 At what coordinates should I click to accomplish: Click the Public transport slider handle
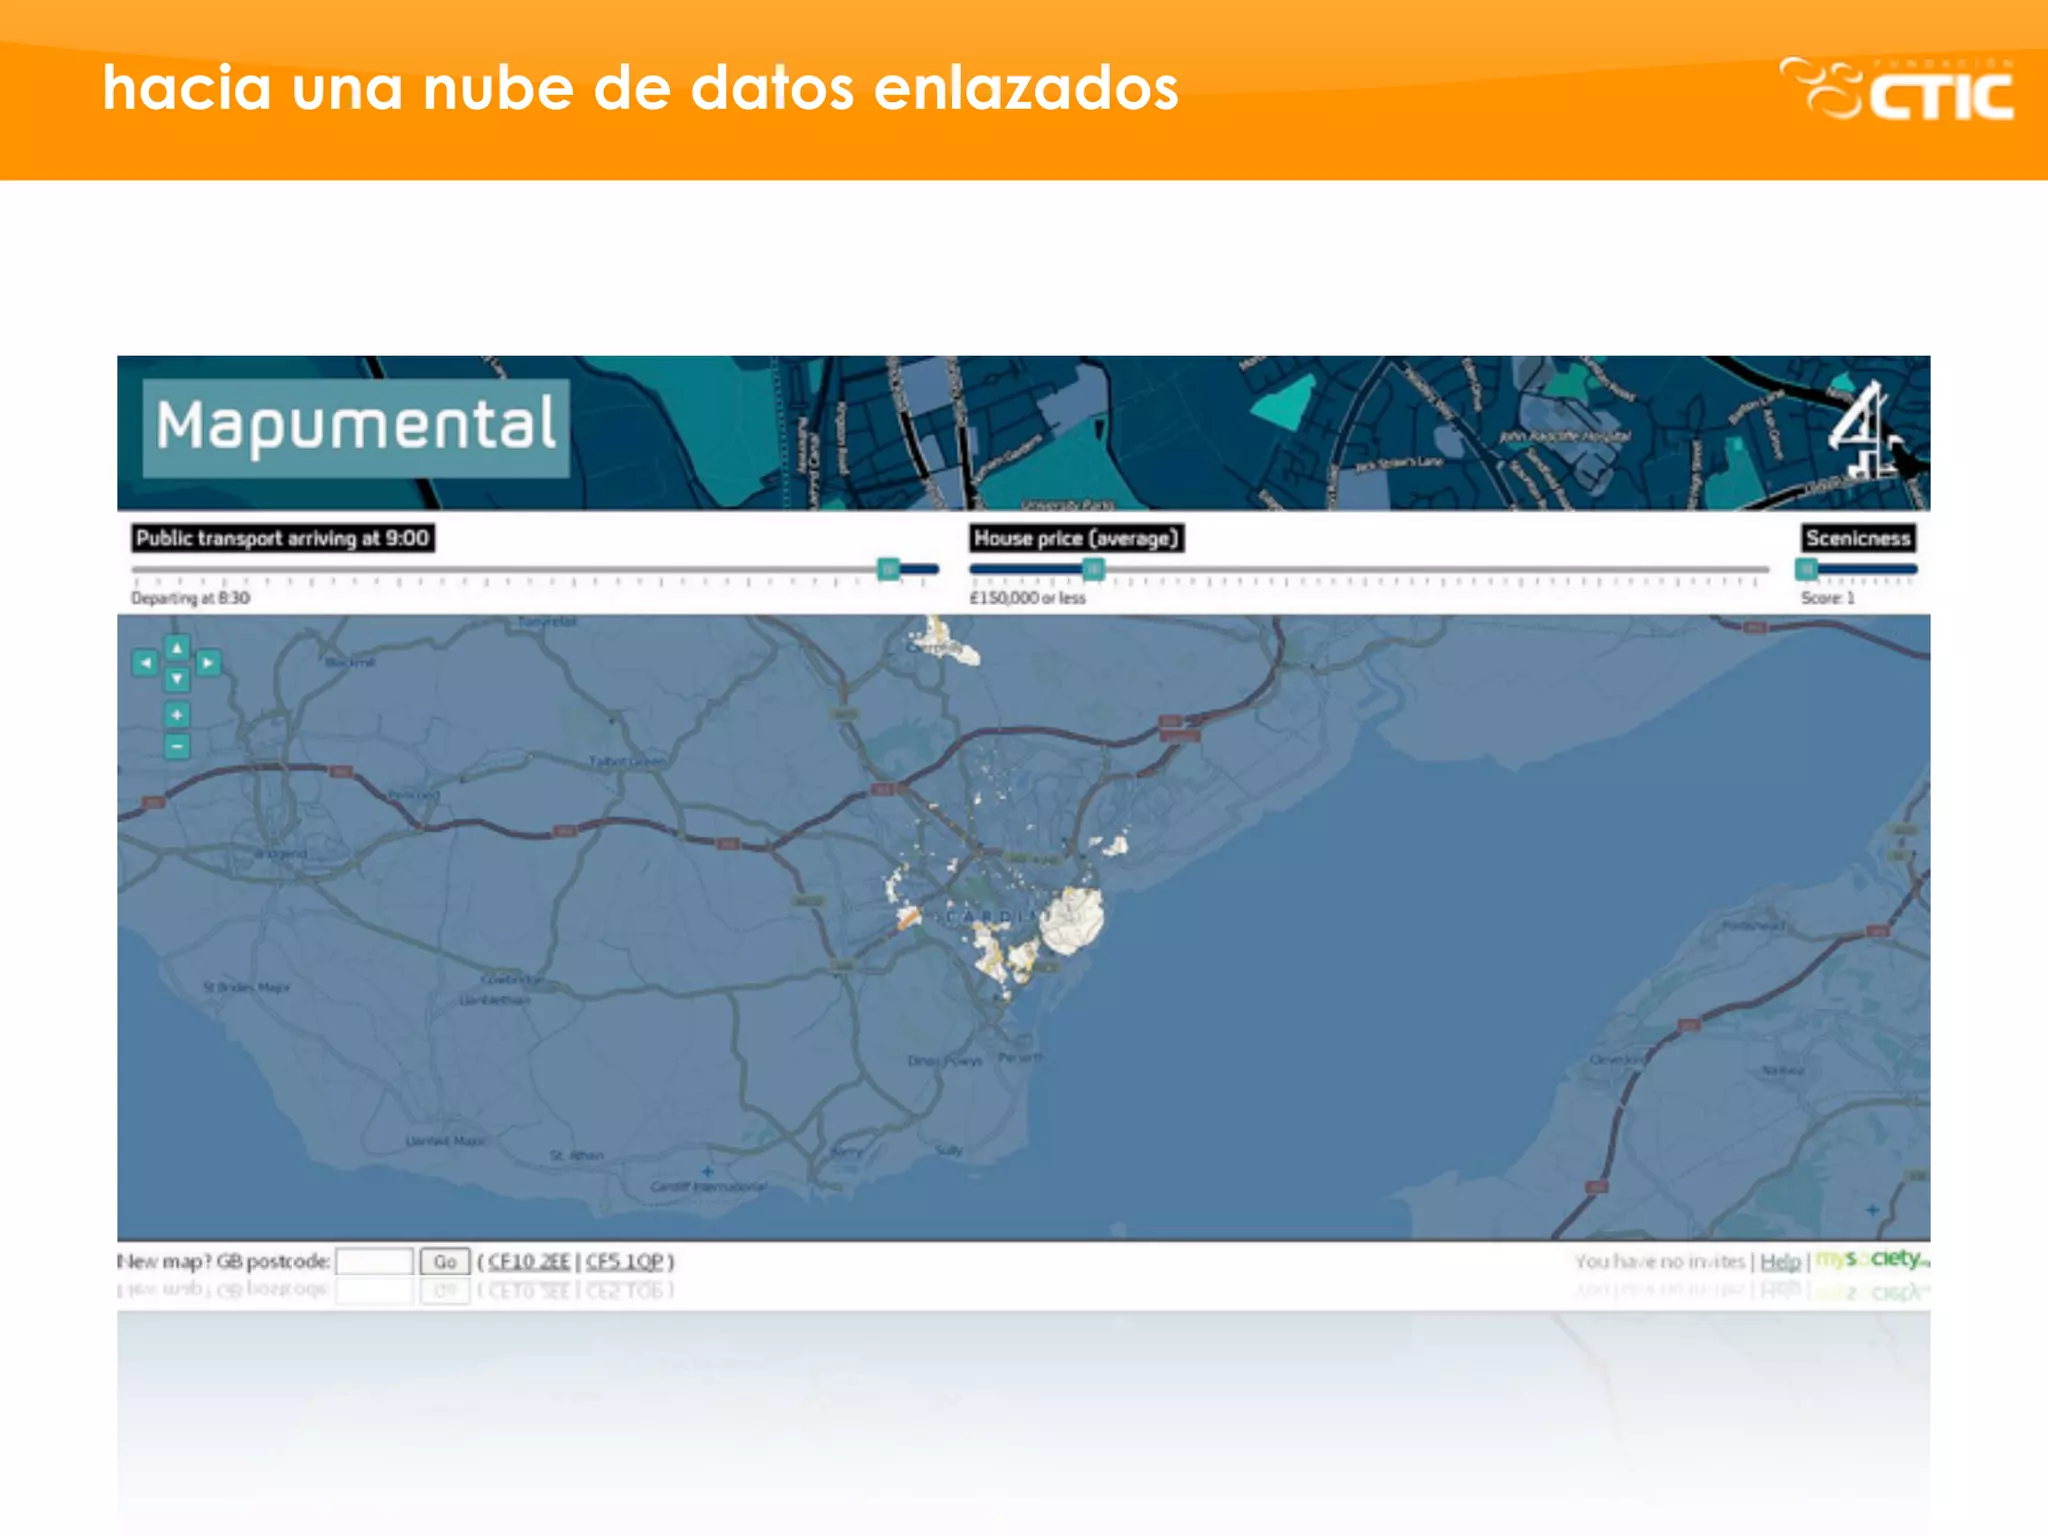(888, 569)
